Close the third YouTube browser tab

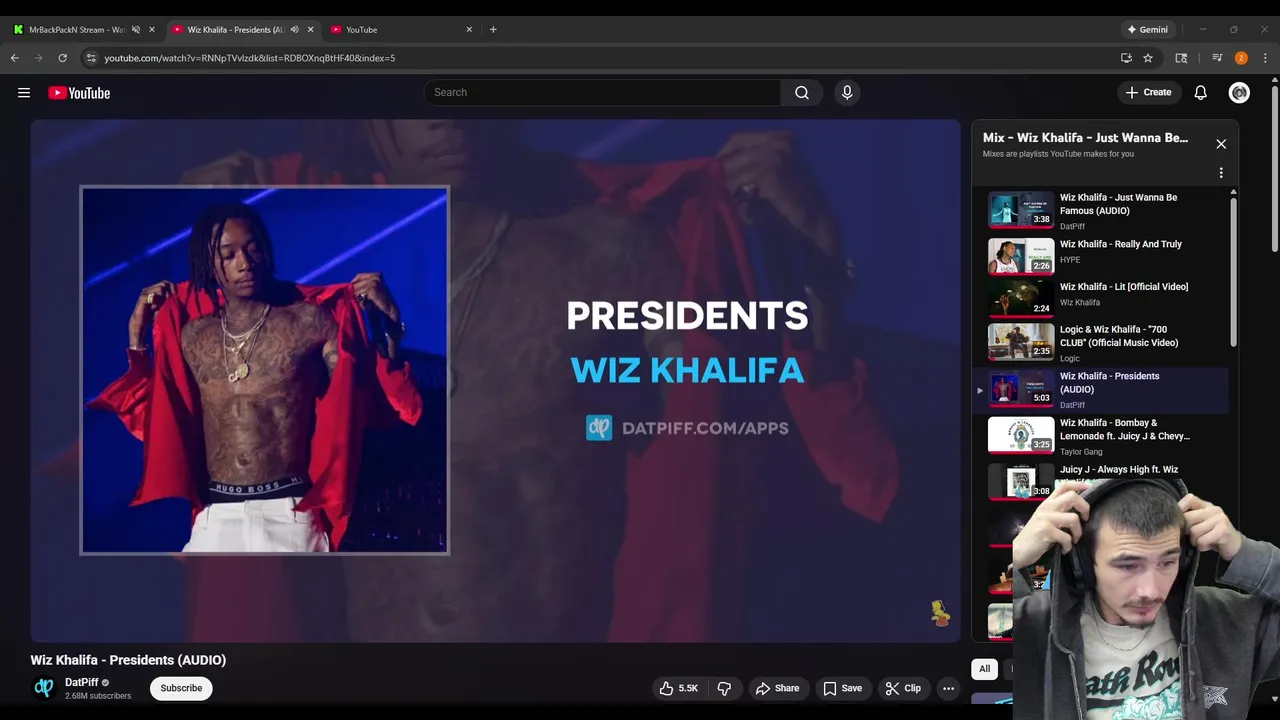point(469,29)
